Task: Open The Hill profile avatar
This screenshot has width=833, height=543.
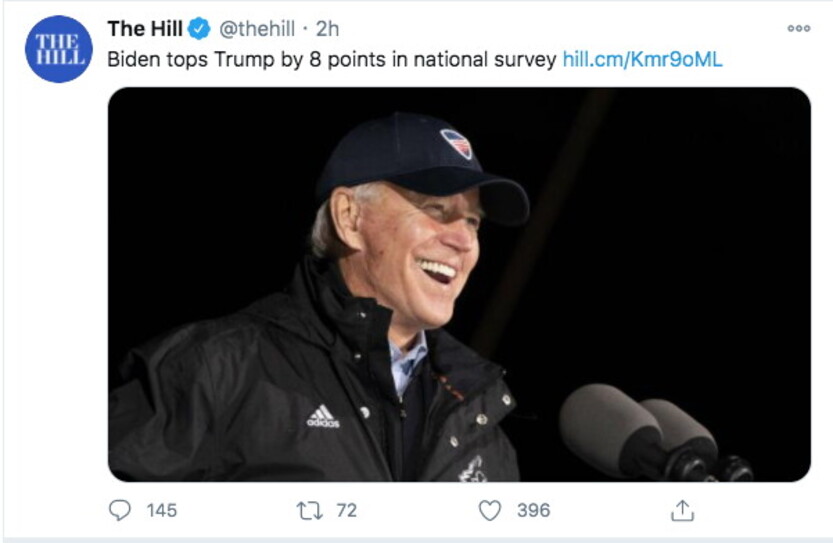Action: (x=58, y=49)
